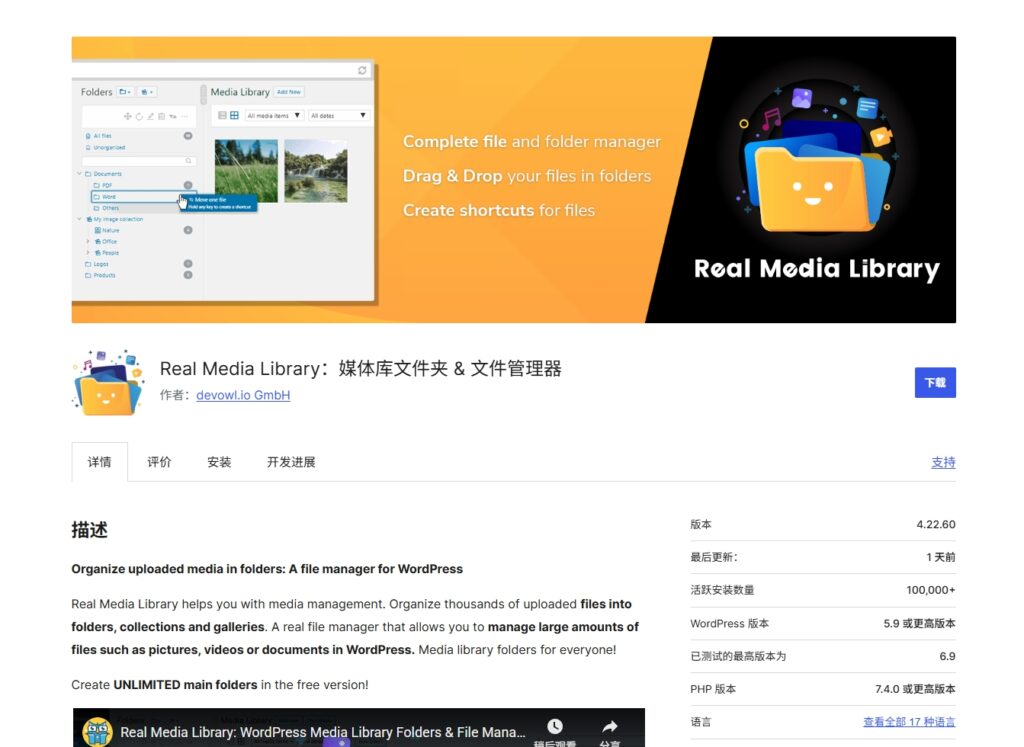The image size is (1024, 747).
Task: Click the video channel avatar icon
Action: [96, 732]
